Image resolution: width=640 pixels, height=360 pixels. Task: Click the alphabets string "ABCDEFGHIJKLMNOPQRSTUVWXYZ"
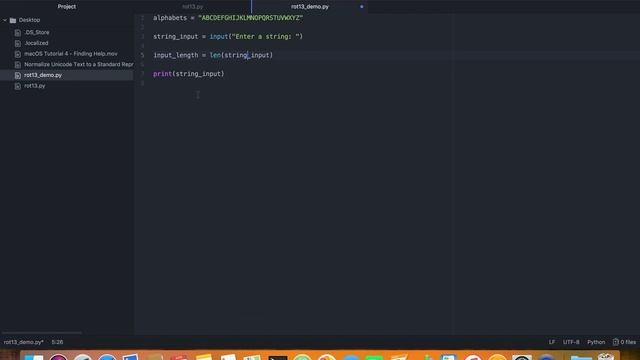[251, 18]
